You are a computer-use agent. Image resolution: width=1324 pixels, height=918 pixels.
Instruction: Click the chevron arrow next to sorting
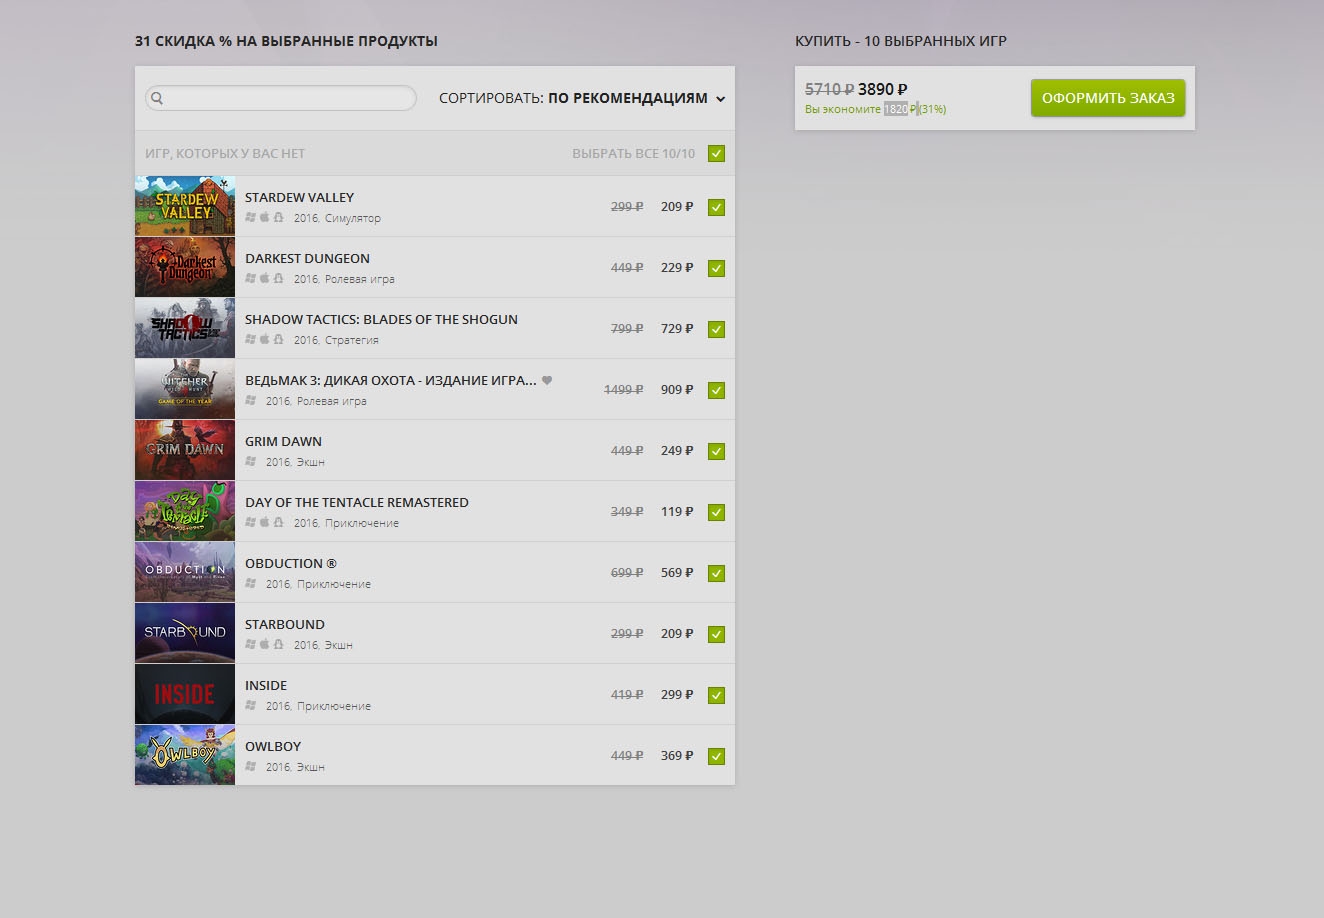pos(721,99)
